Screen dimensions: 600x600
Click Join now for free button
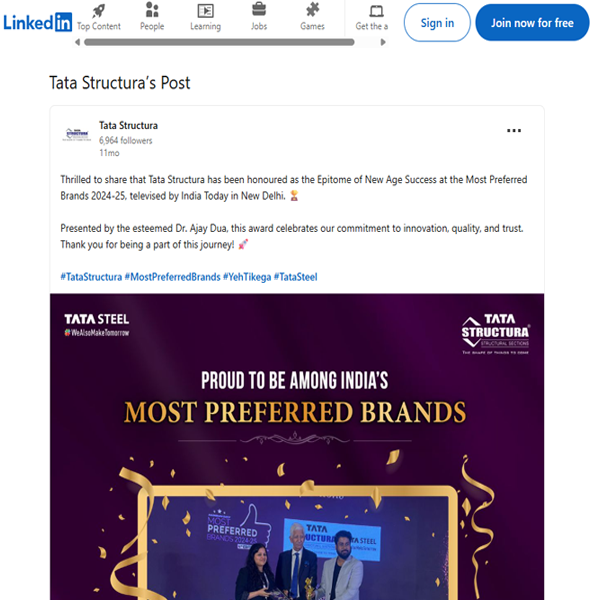(x=532, y=23)
